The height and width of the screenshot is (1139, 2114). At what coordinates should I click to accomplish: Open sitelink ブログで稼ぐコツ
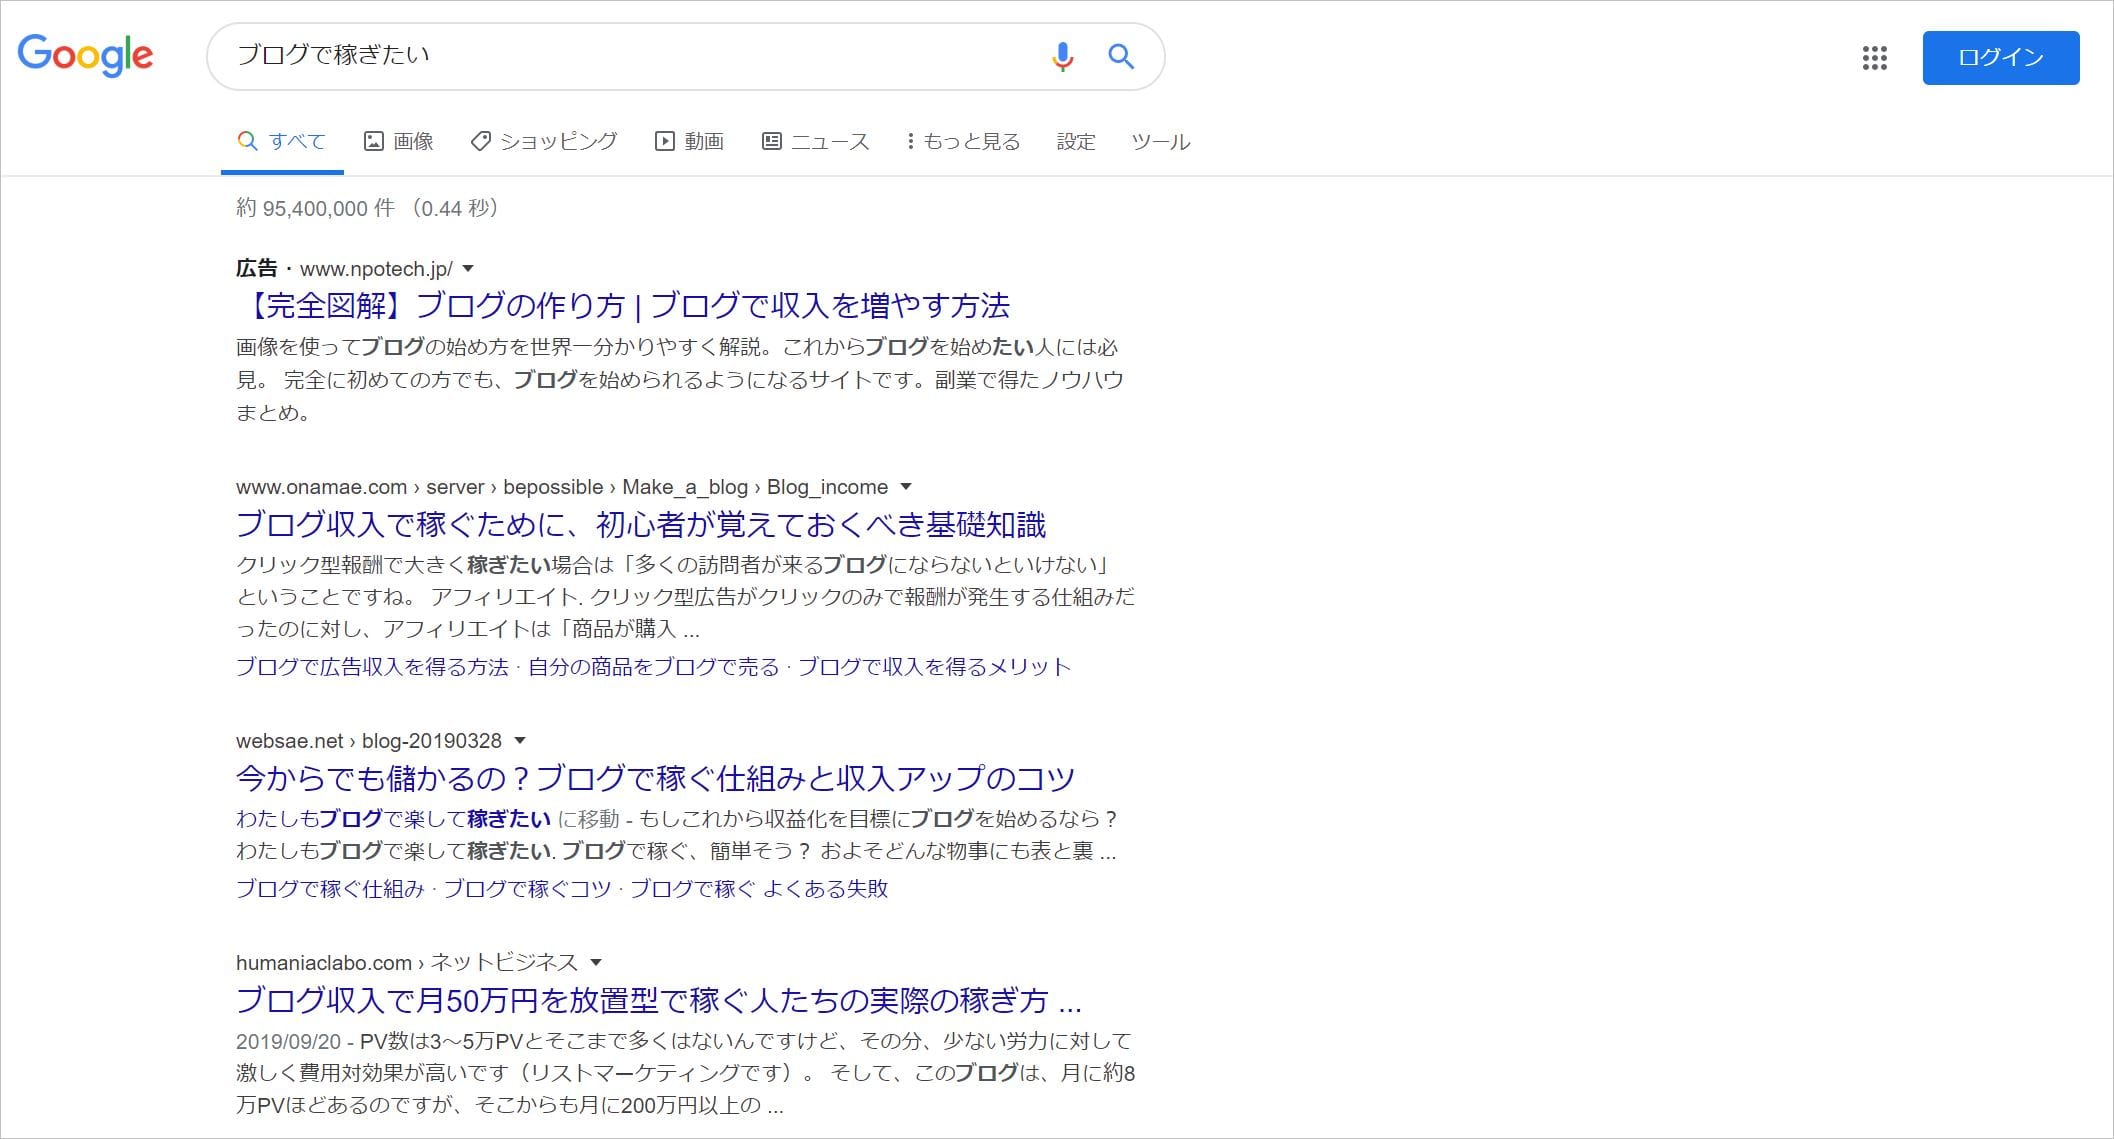click(x=527, y=889)
